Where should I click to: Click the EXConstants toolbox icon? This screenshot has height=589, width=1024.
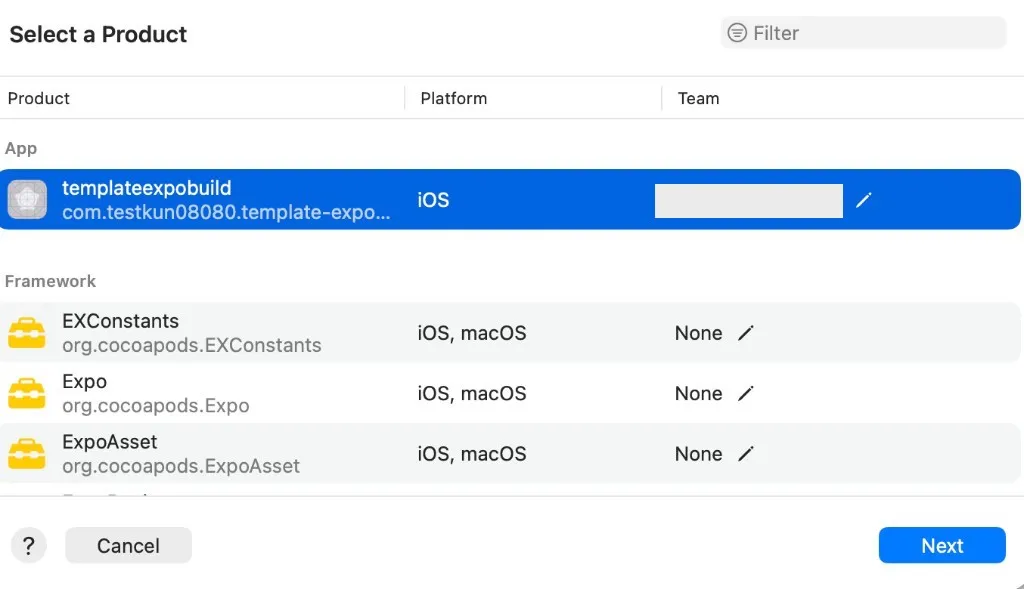(x=27, y=332)
